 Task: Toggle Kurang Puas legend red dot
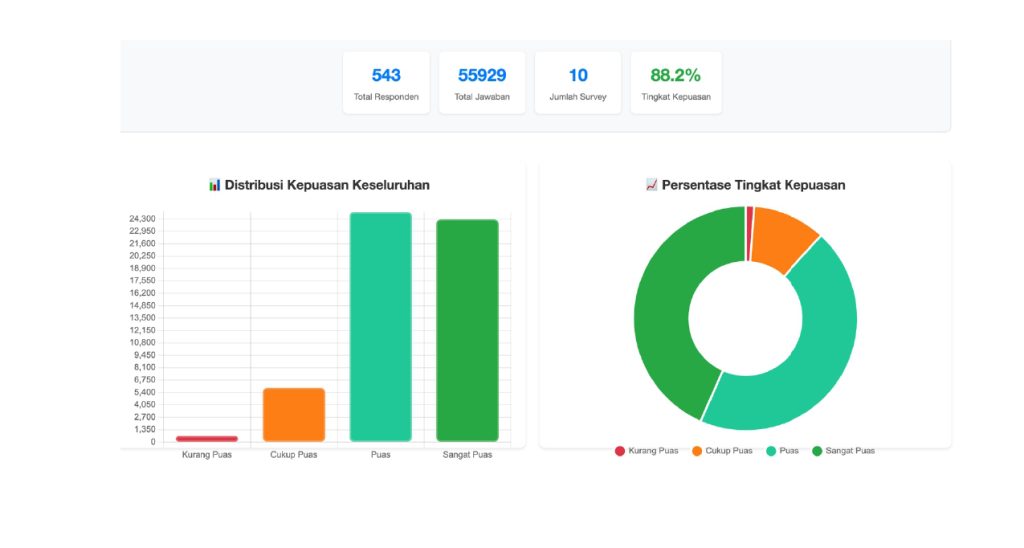(620, 451)
